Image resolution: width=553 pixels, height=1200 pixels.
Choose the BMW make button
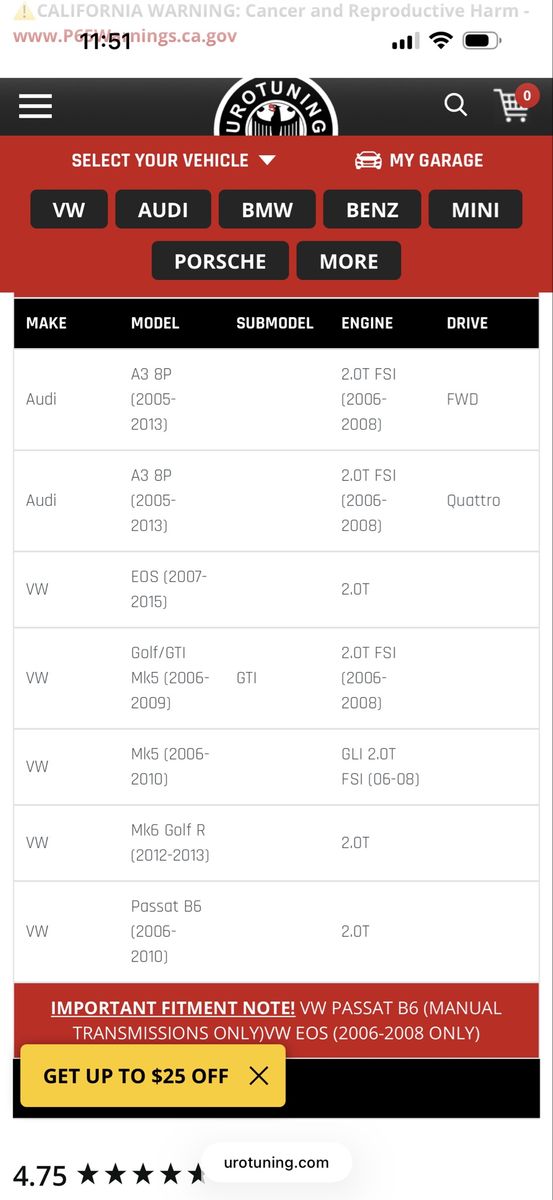[x=267, y=210]
